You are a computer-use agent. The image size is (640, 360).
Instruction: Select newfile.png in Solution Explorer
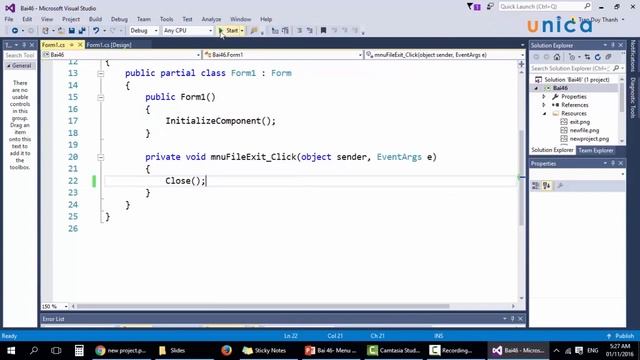click(584, 130)
